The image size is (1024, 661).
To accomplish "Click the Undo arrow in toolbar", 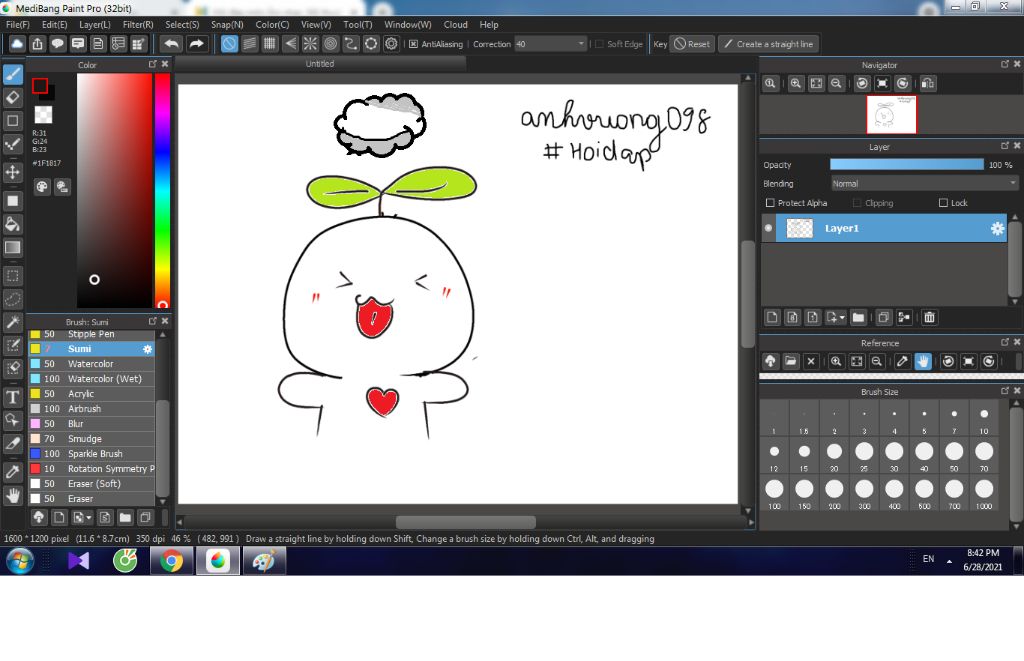I will coord(172,44).
